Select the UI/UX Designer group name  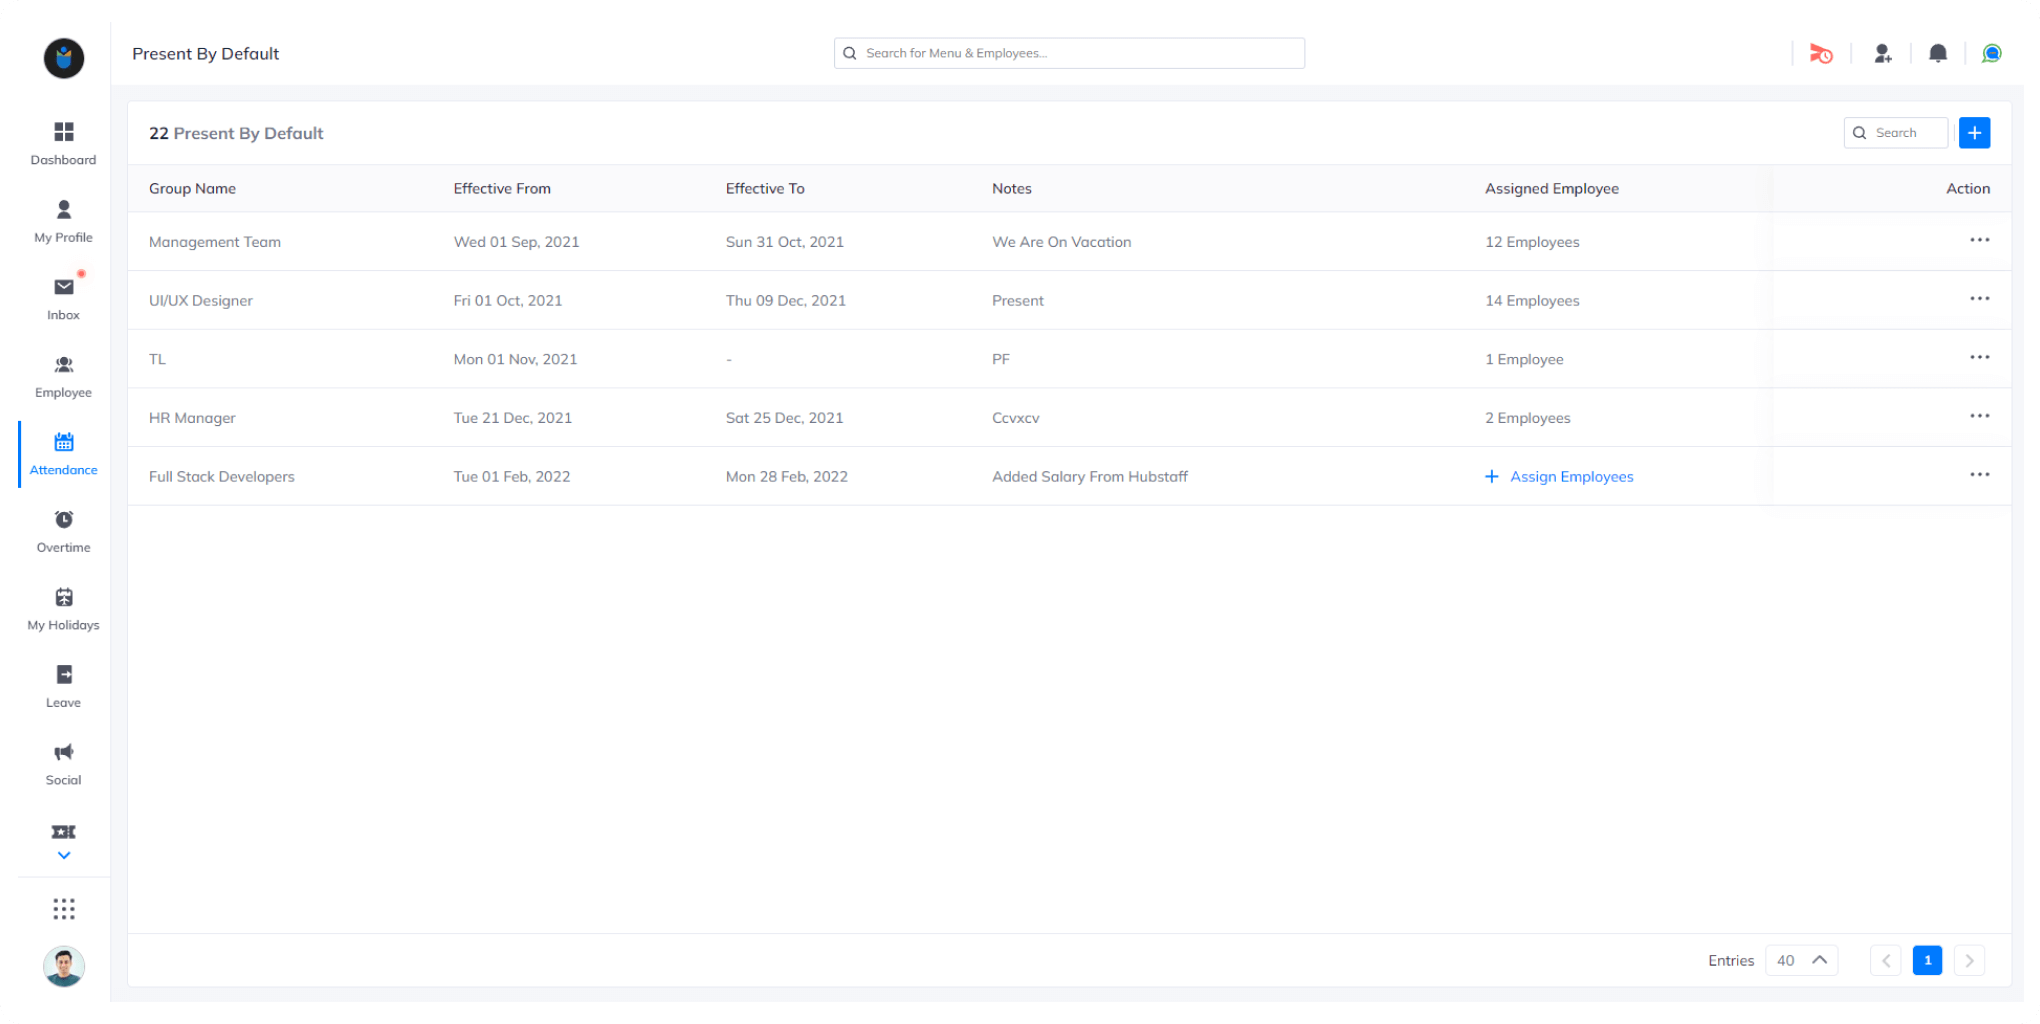[x=201, y=301]
